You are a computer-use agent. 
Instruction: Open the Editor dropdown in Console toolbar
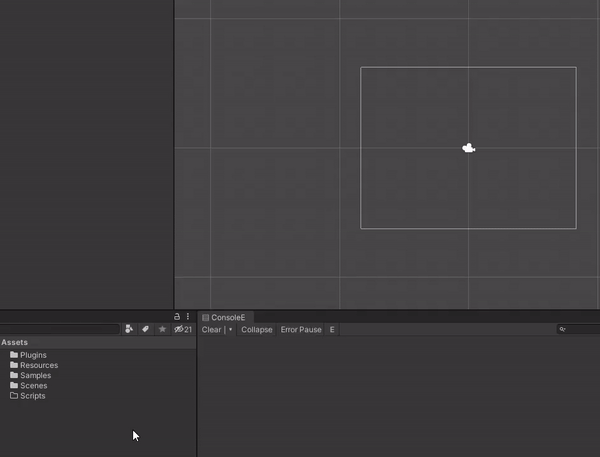pyautogui.click(x=332, y=330)
